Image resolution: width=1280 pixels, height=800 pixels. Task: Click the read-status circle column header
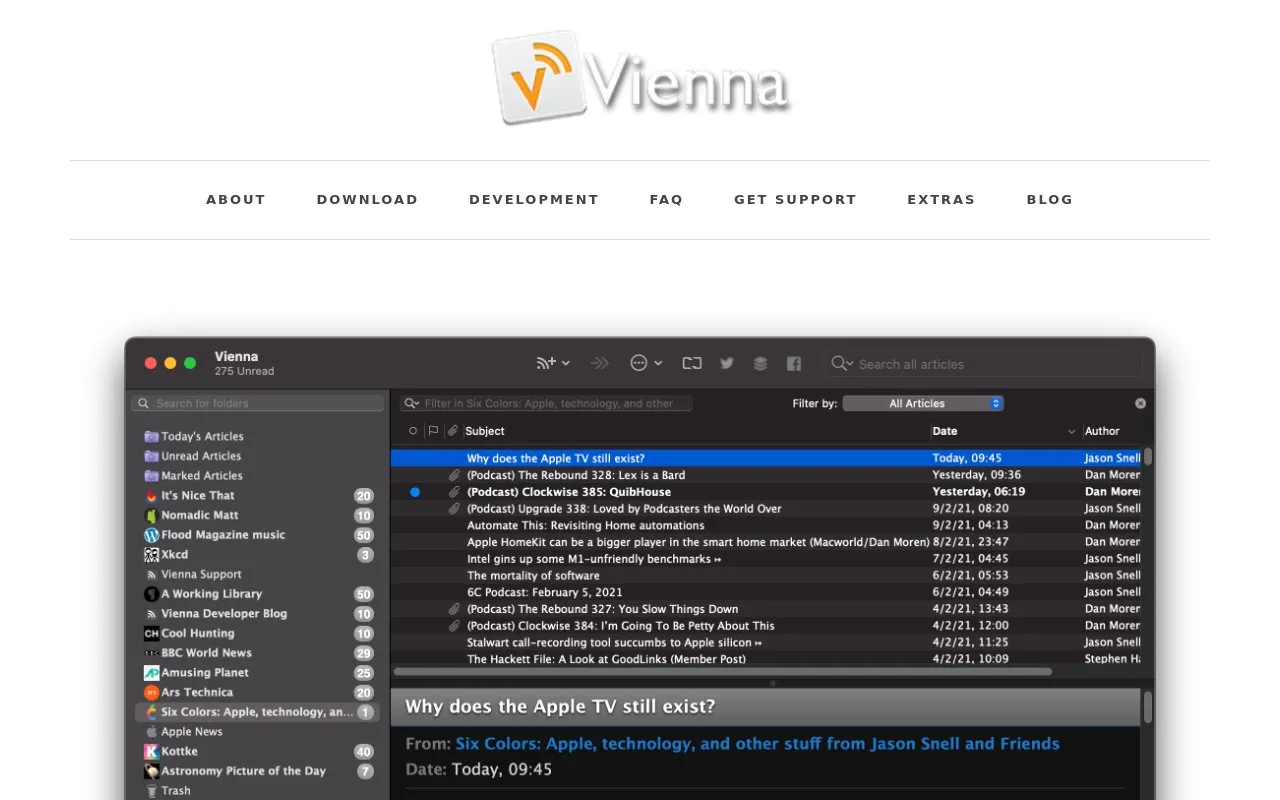413,431
